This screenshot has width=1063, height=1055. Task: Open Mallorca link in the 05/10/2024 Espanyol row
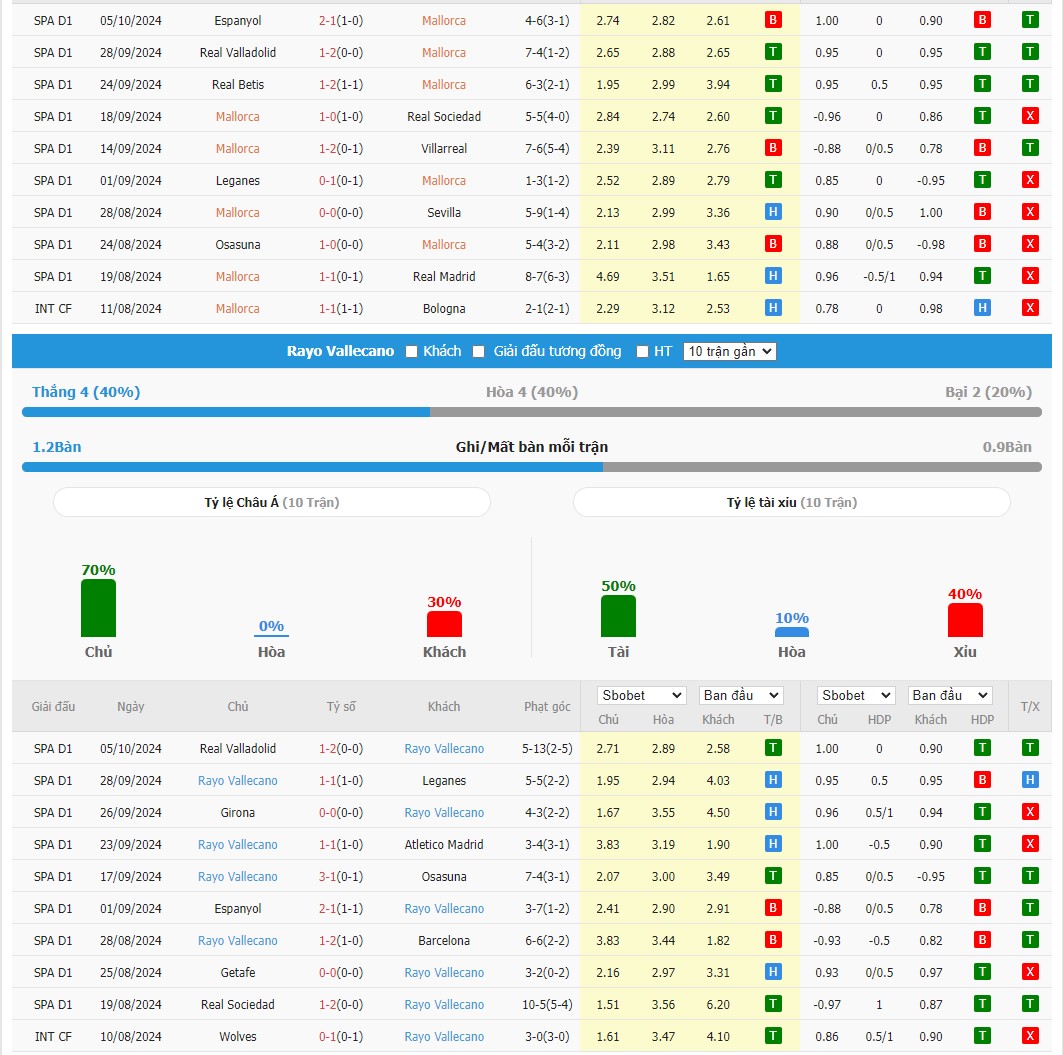(x=444, y=20)
